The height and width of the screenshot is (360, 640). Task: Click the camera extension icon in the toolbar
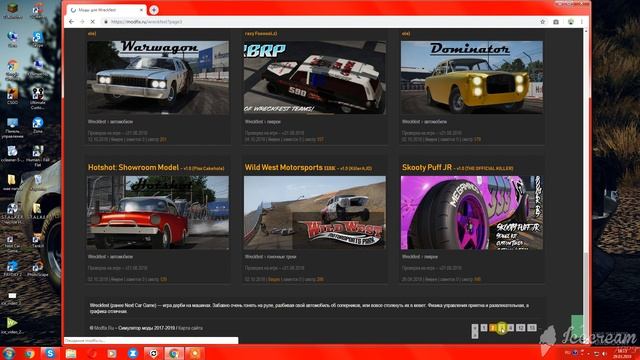(556, 22)
